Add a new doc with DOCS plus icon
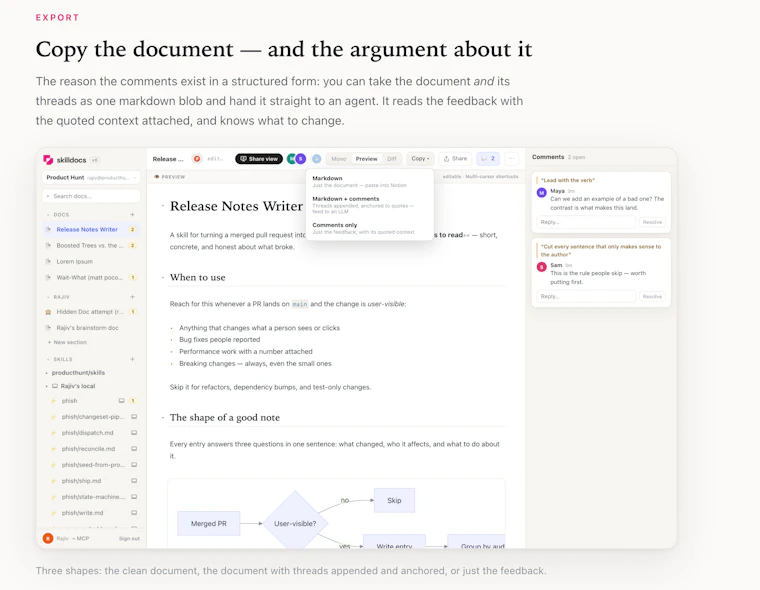 tap(132, 214)
